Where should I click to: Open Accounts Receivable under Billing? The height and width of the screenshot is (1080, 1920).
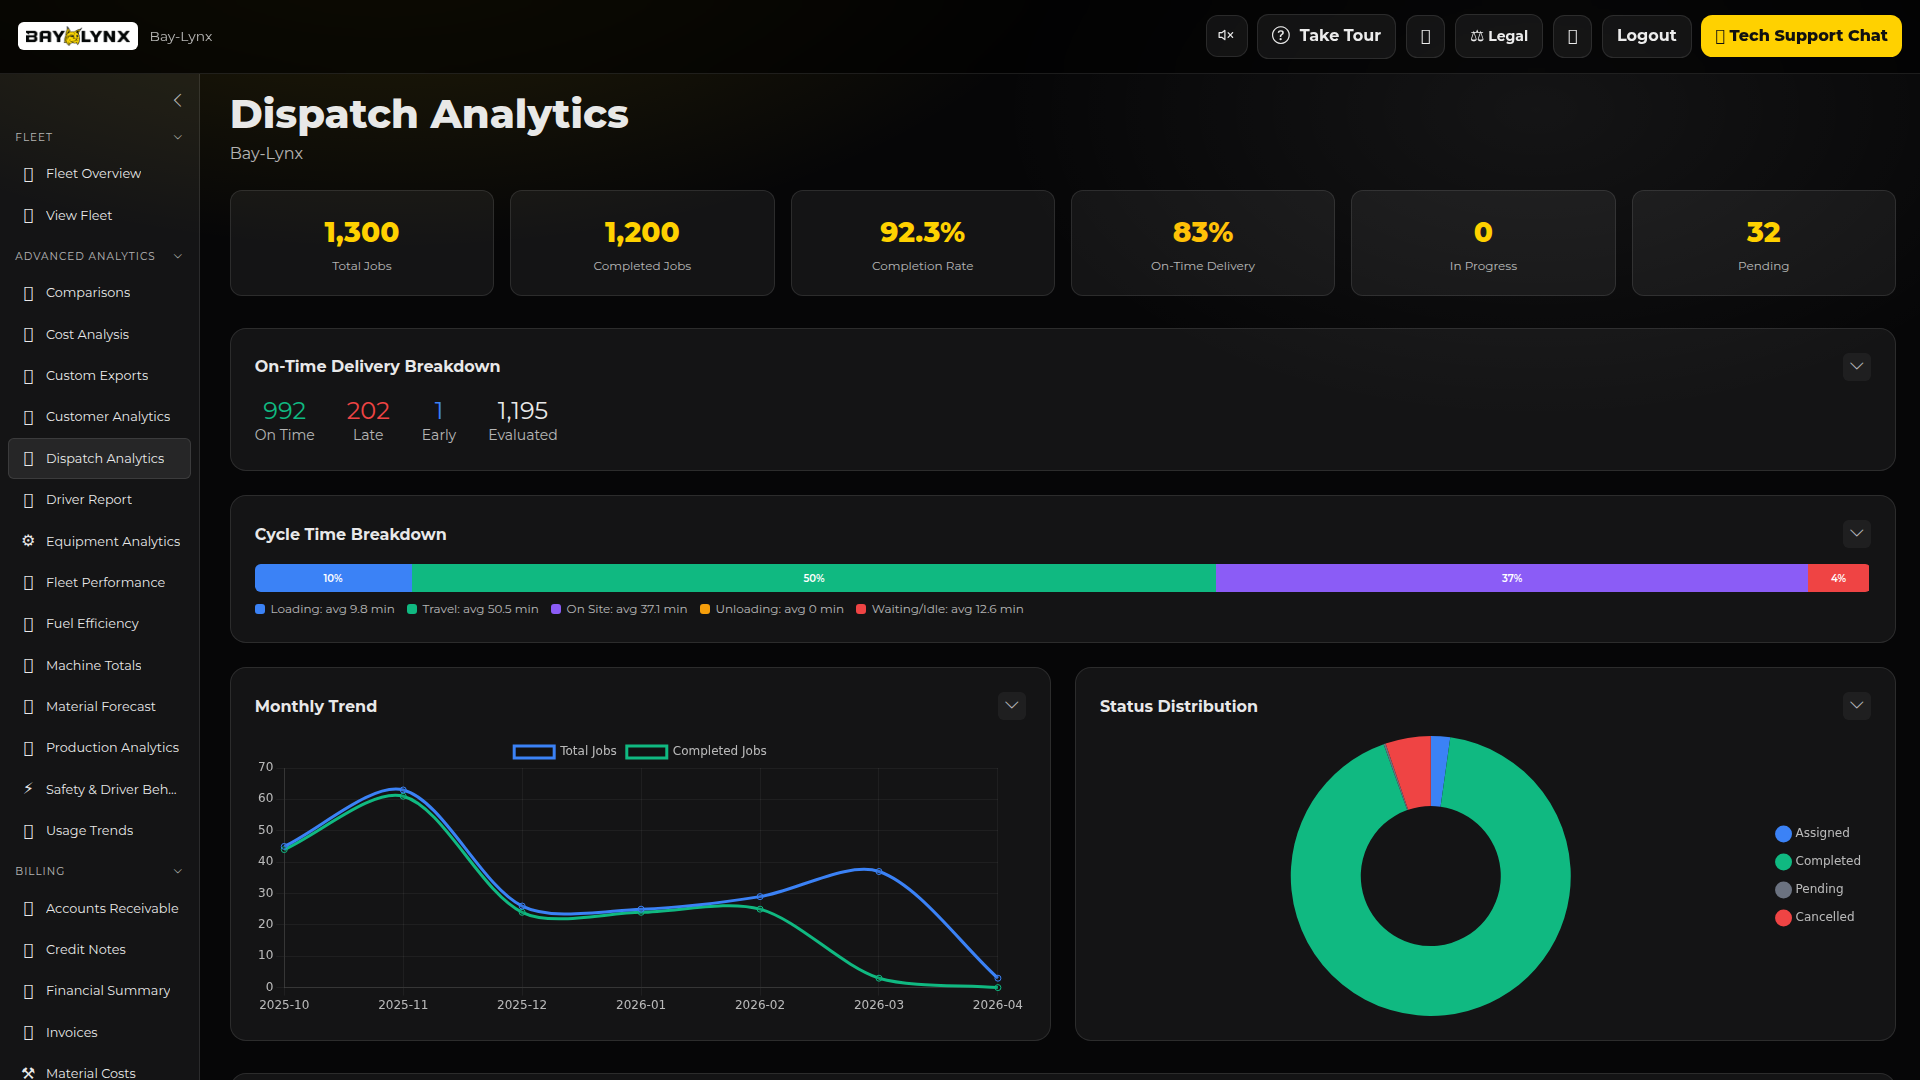click(111, 908)
